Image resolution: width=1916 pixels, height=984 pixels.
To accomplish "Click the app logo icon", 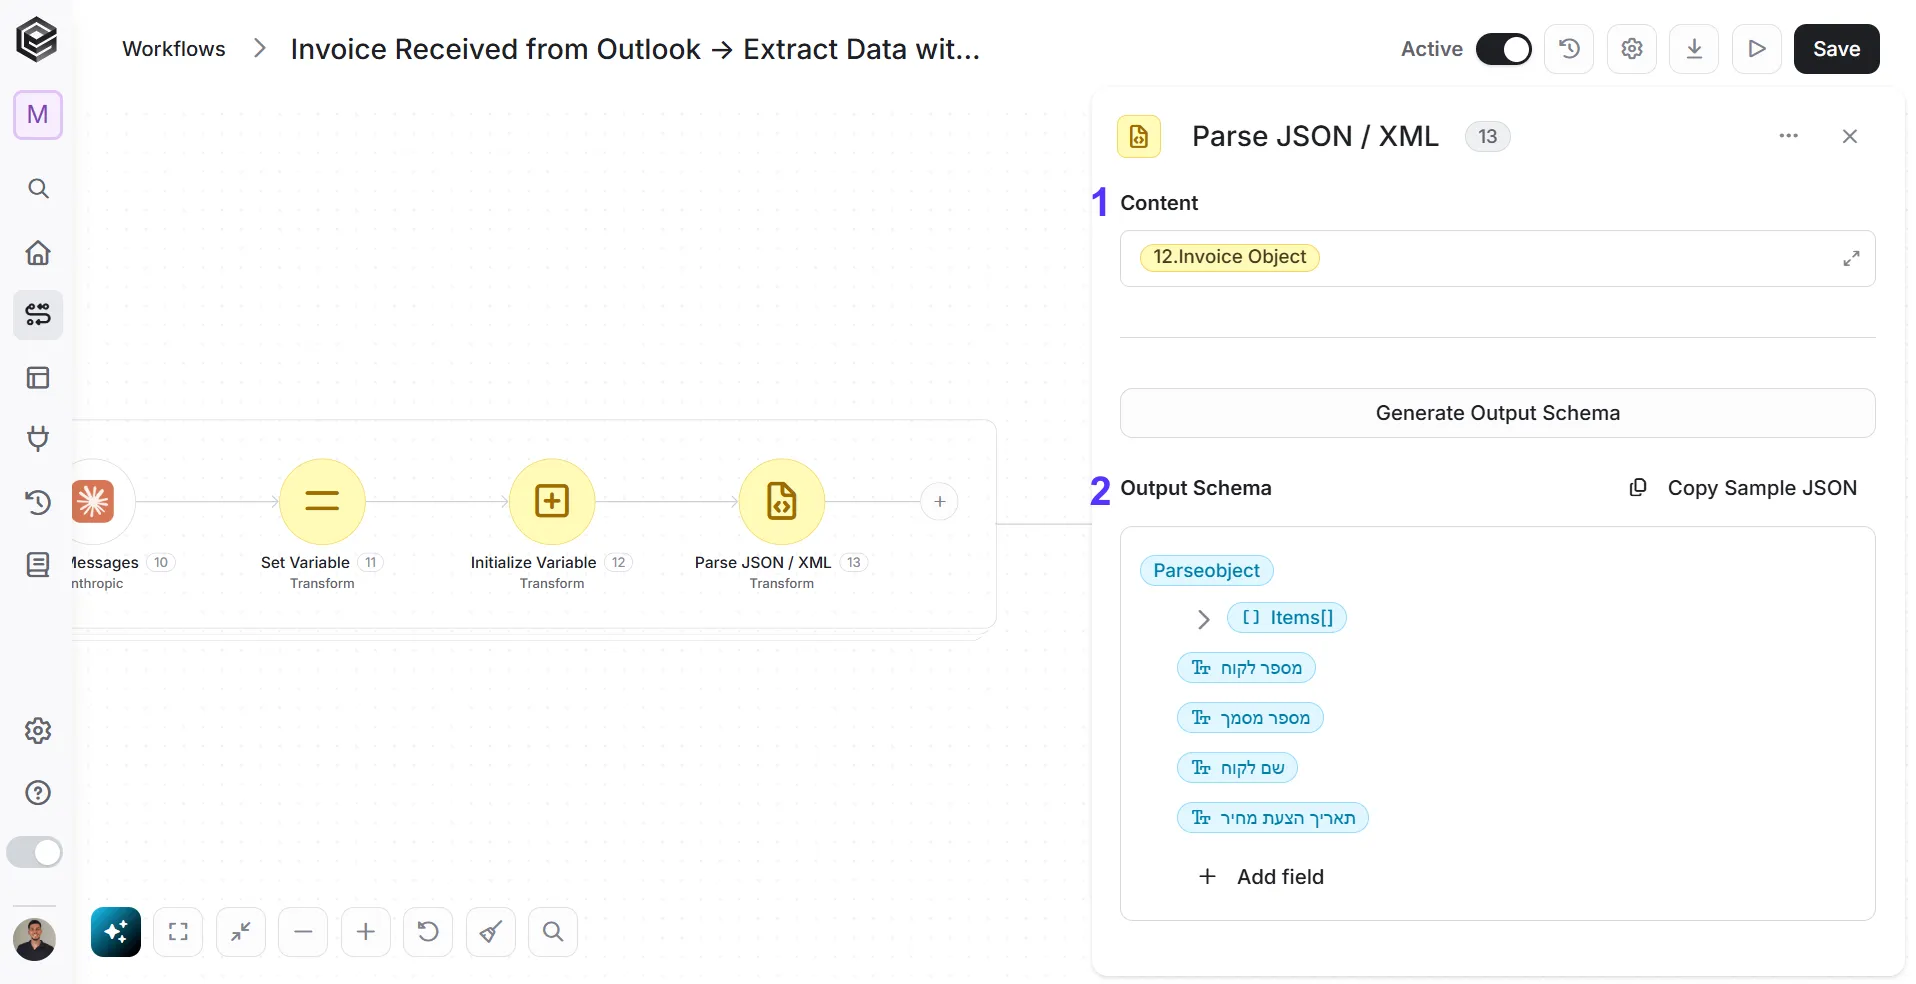I will click(x=37, y=40).
